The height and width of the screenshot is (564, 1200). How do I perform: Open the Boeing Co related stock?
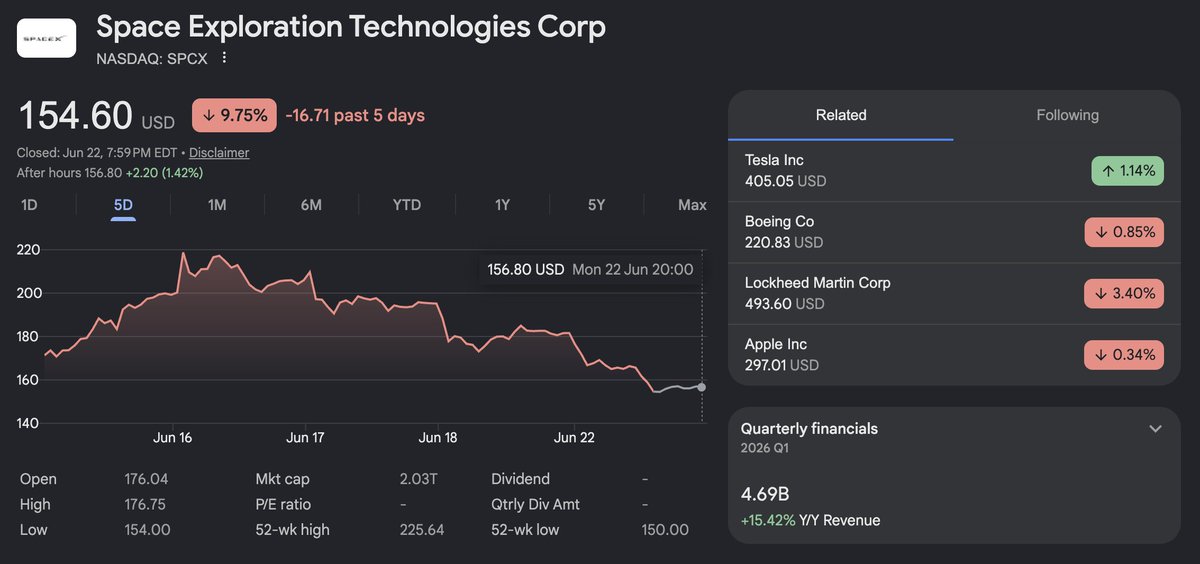point(954,232)
